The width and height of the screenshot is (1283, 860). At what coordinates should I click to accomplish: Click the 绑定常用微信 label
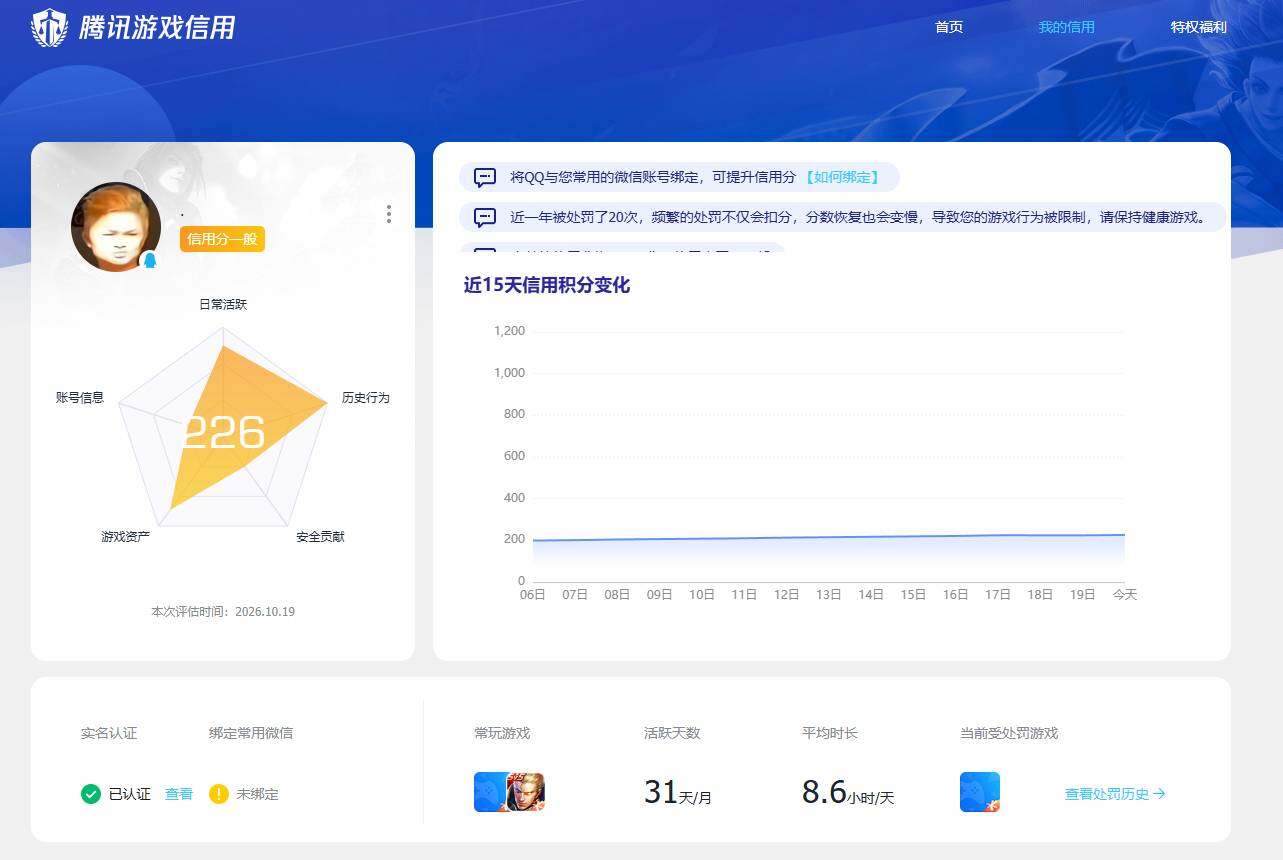[251, 733]
